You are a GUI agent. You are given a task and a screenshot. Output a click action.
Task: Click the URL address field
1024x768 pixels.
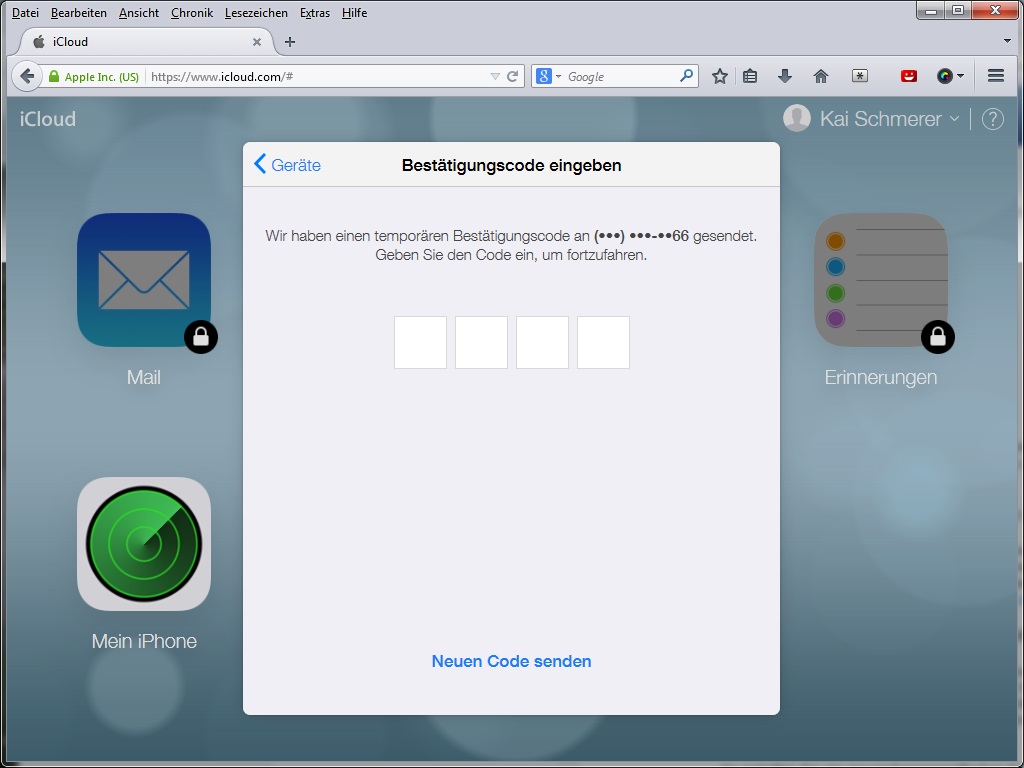pos(319,76)
